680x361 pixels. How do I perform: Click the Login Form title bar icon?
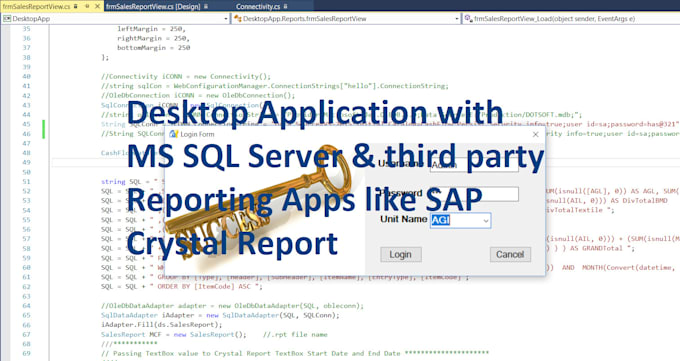coord(173,134)
